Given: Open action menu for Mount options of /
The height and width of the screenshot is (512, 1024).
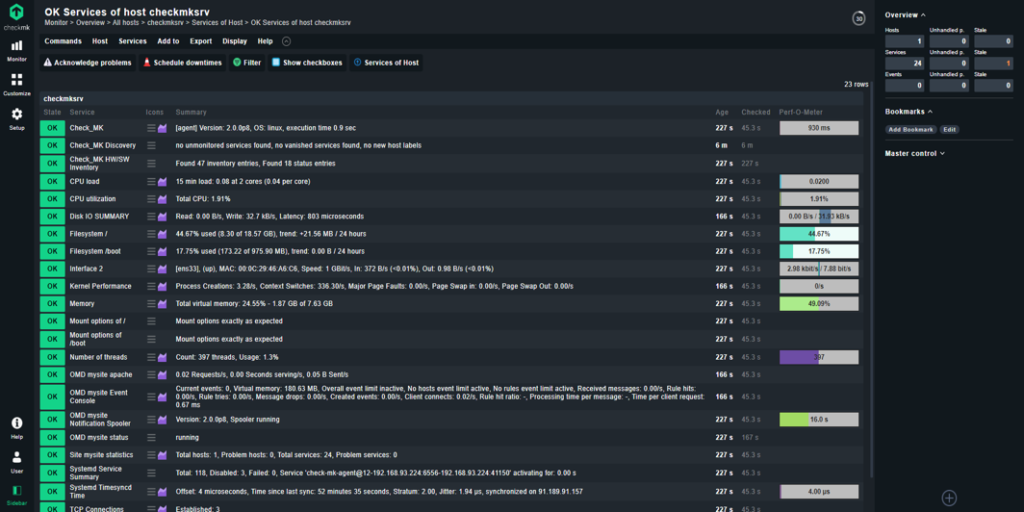Looking at the screenshot, I should tap(152, 321).
